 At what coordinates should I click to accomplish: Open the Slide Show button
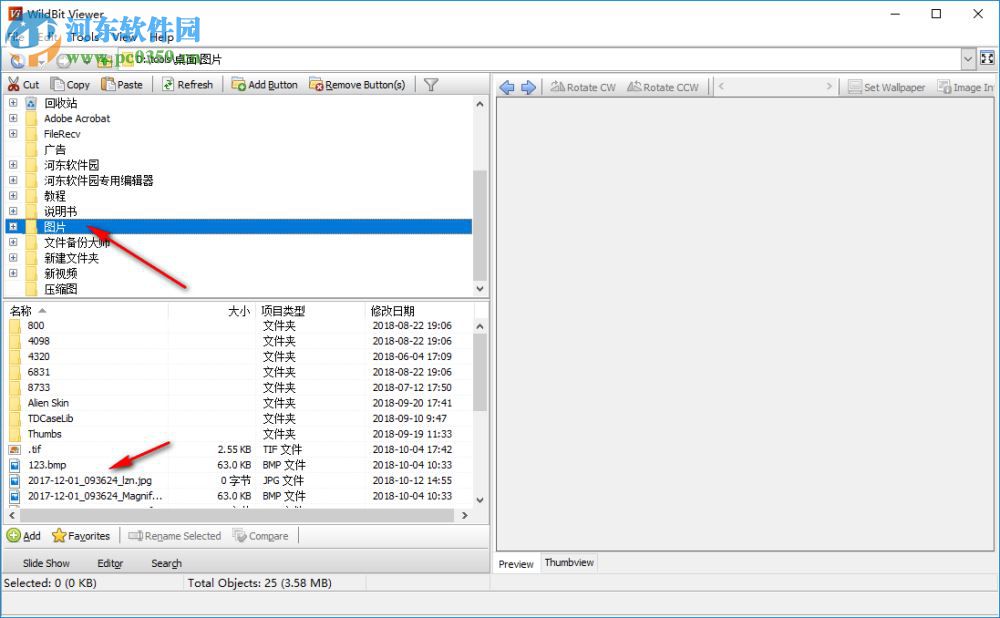coord(46,563)
